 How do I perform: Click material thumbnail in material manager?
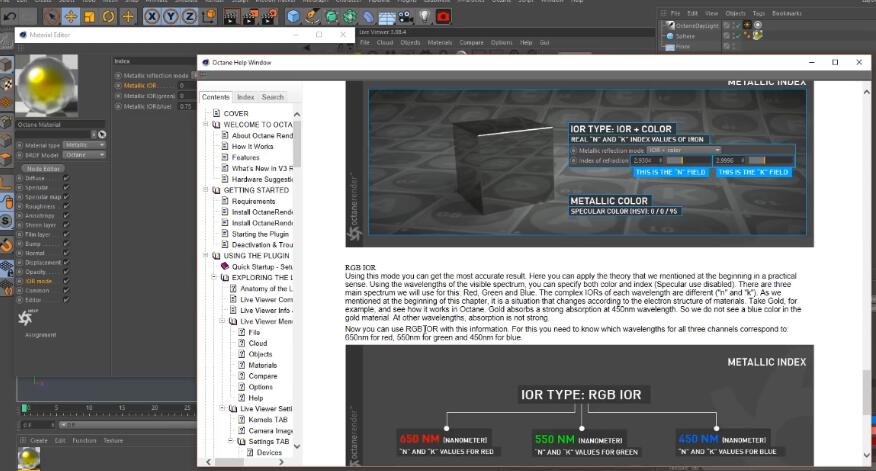tap(28, 458)
